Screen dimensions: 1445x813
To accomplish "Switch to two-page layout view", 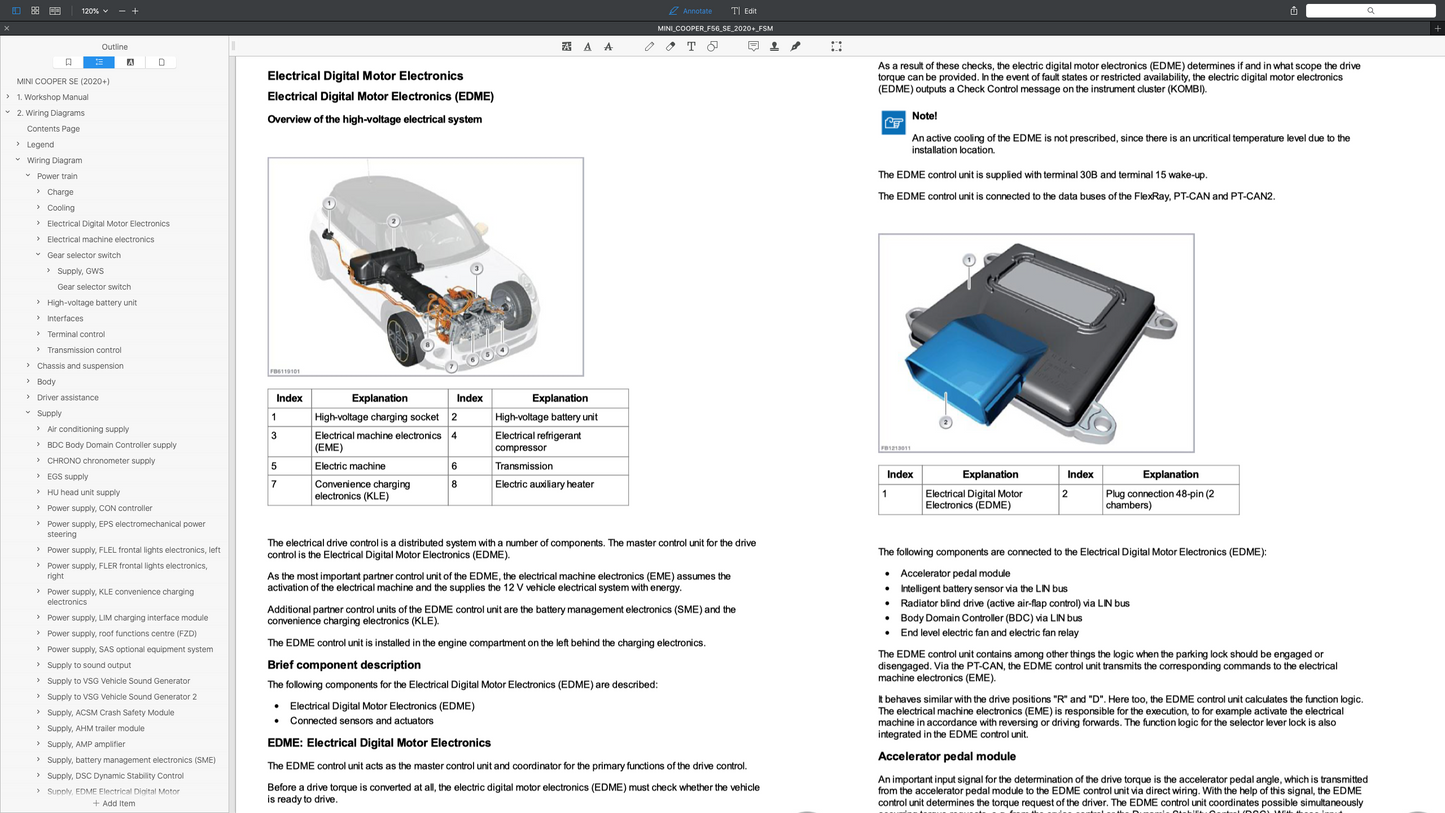I will (x=55, y=10).
